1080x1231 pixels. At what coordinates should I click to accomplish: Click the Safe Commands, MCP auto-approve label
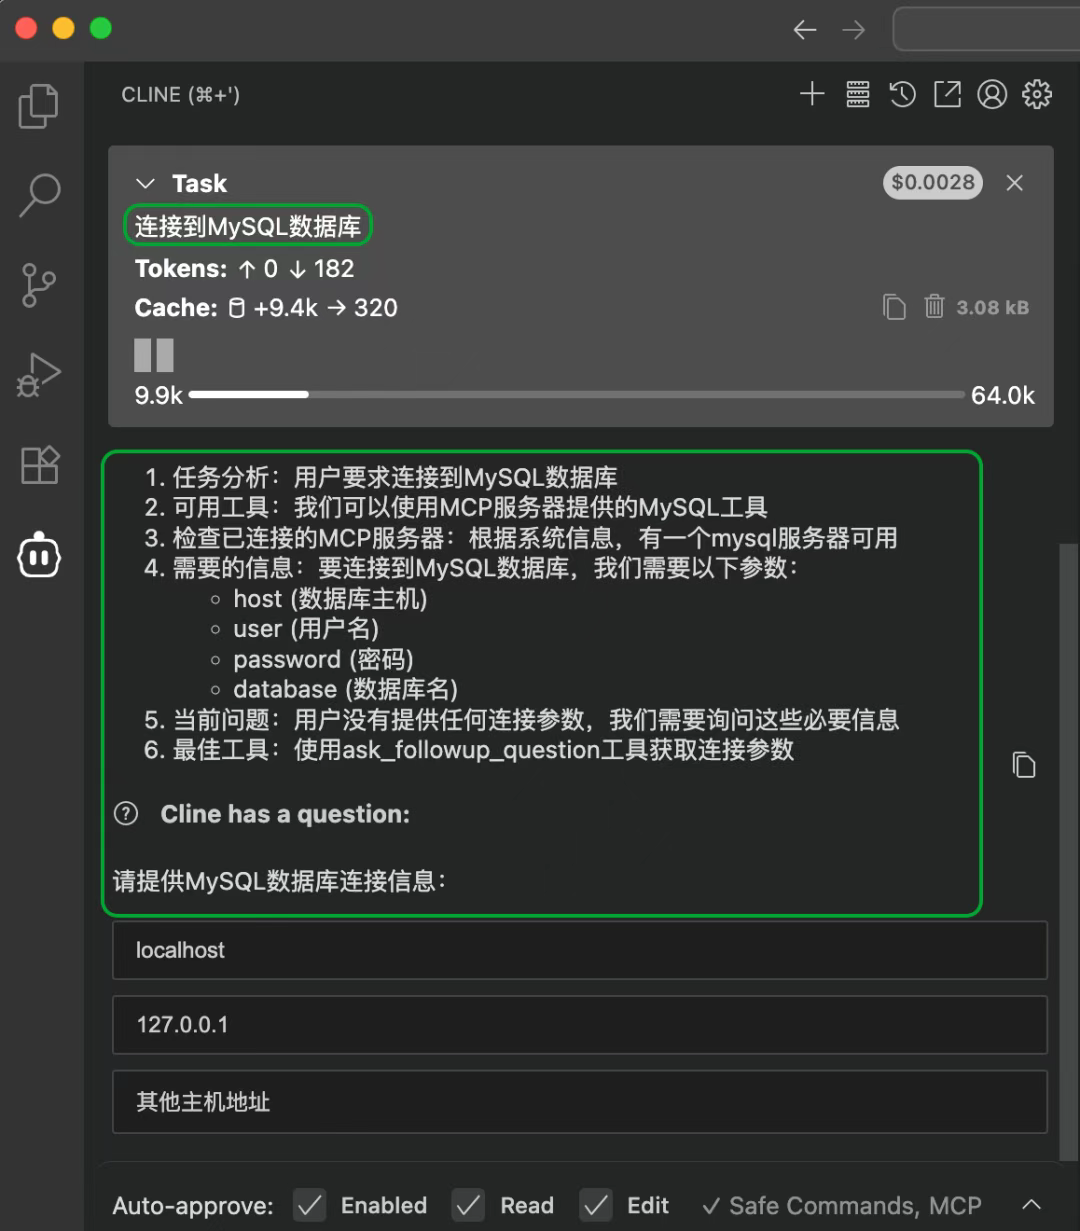tap(842, 1205)
